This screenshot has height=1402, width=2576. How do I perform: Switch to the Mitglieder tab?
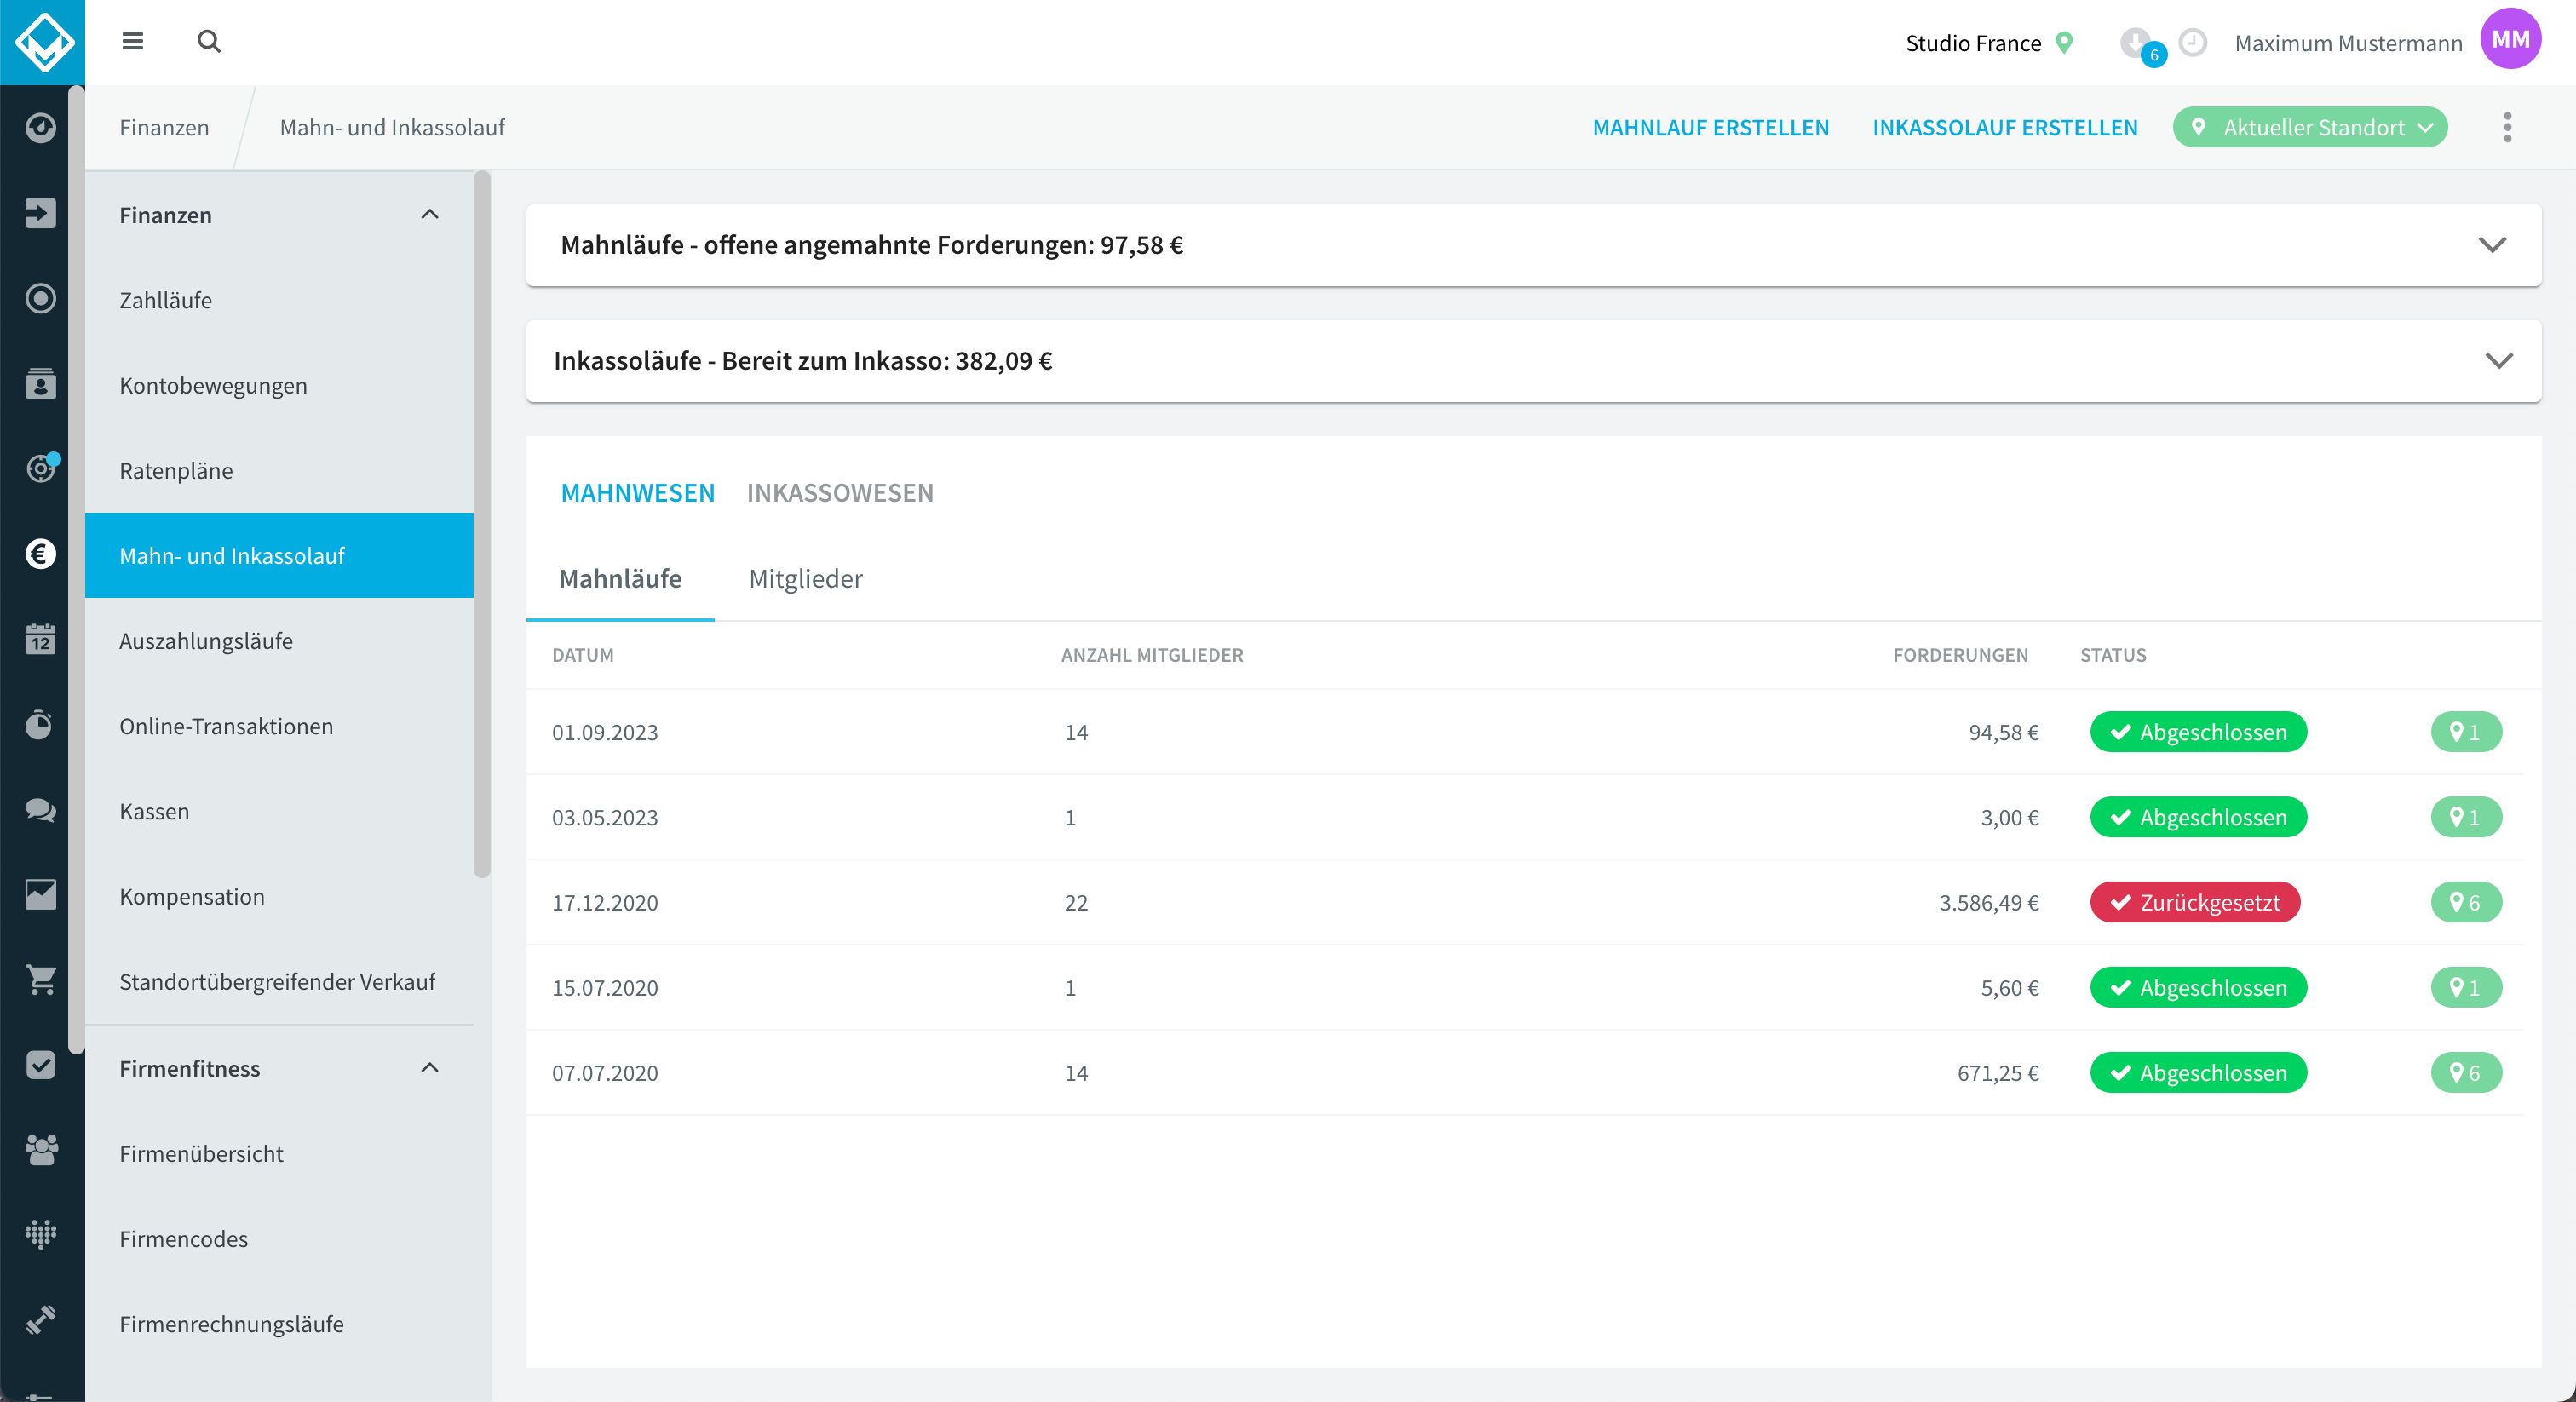point(806,579)
